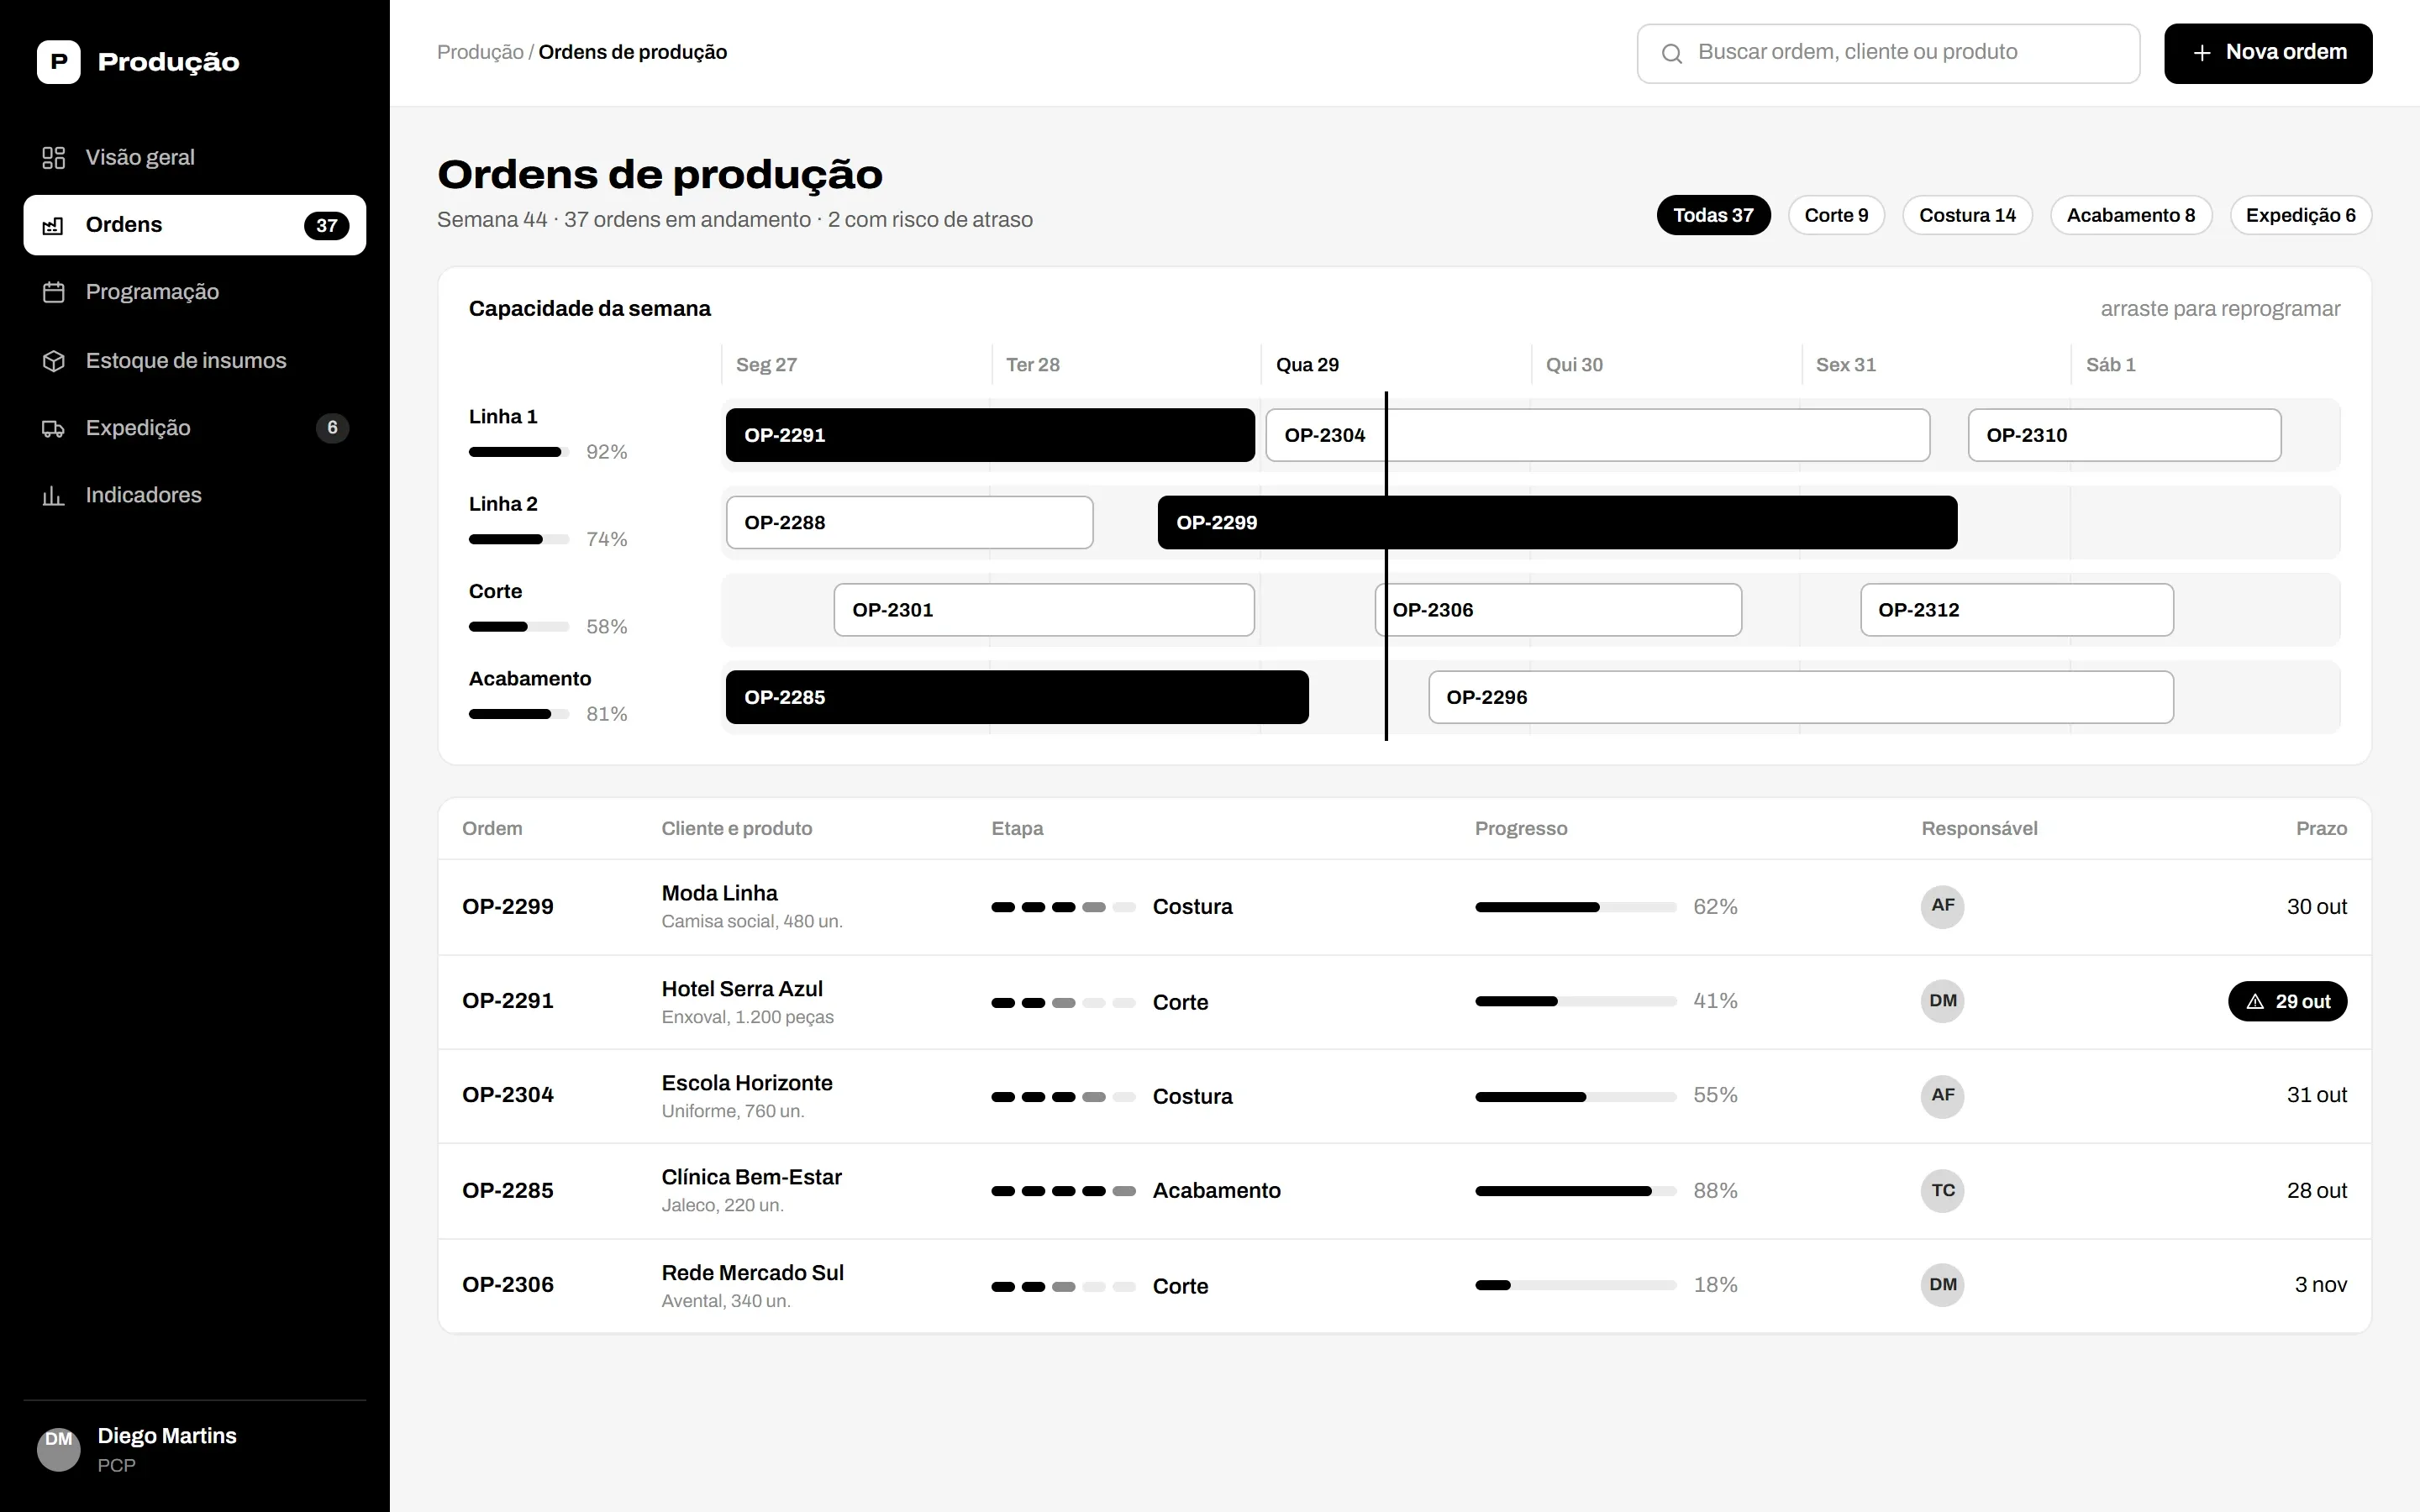The height and width of the screenshot is (1512, 2420).
Task: Select OP-2296 bar in Acabamento
Action: 1800,697
